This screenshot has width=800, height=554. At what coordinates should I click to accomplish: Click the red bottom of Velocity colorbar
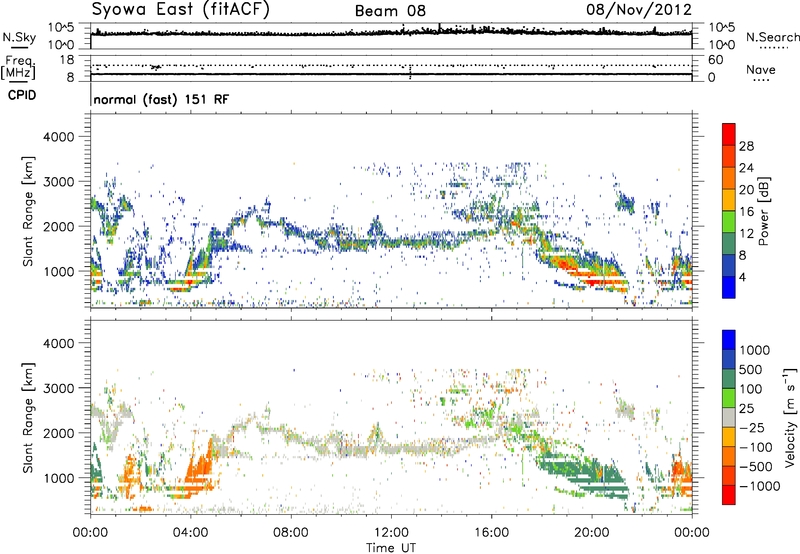[x=729, y=495]
